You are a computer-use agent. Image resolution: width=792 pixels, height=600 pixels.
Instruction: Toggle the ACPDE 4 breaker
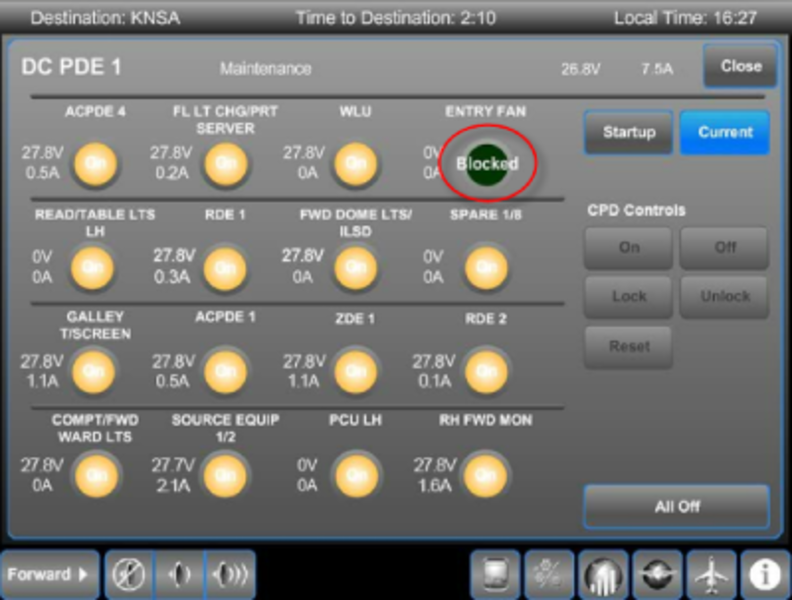(x=96, y=164)
